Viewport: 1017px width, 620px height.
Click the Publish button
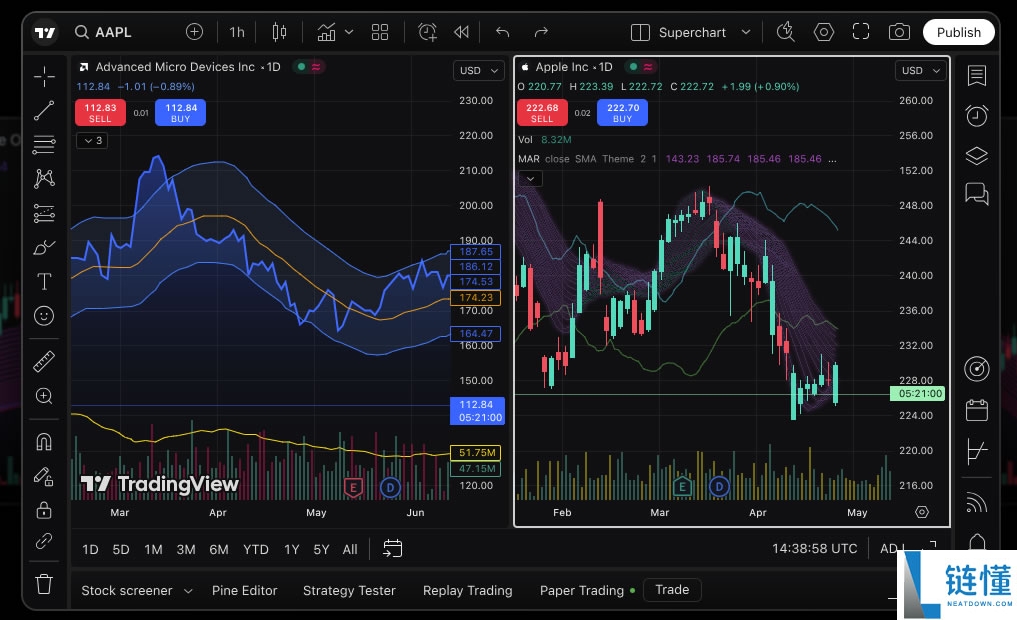[x=959, y=32]
